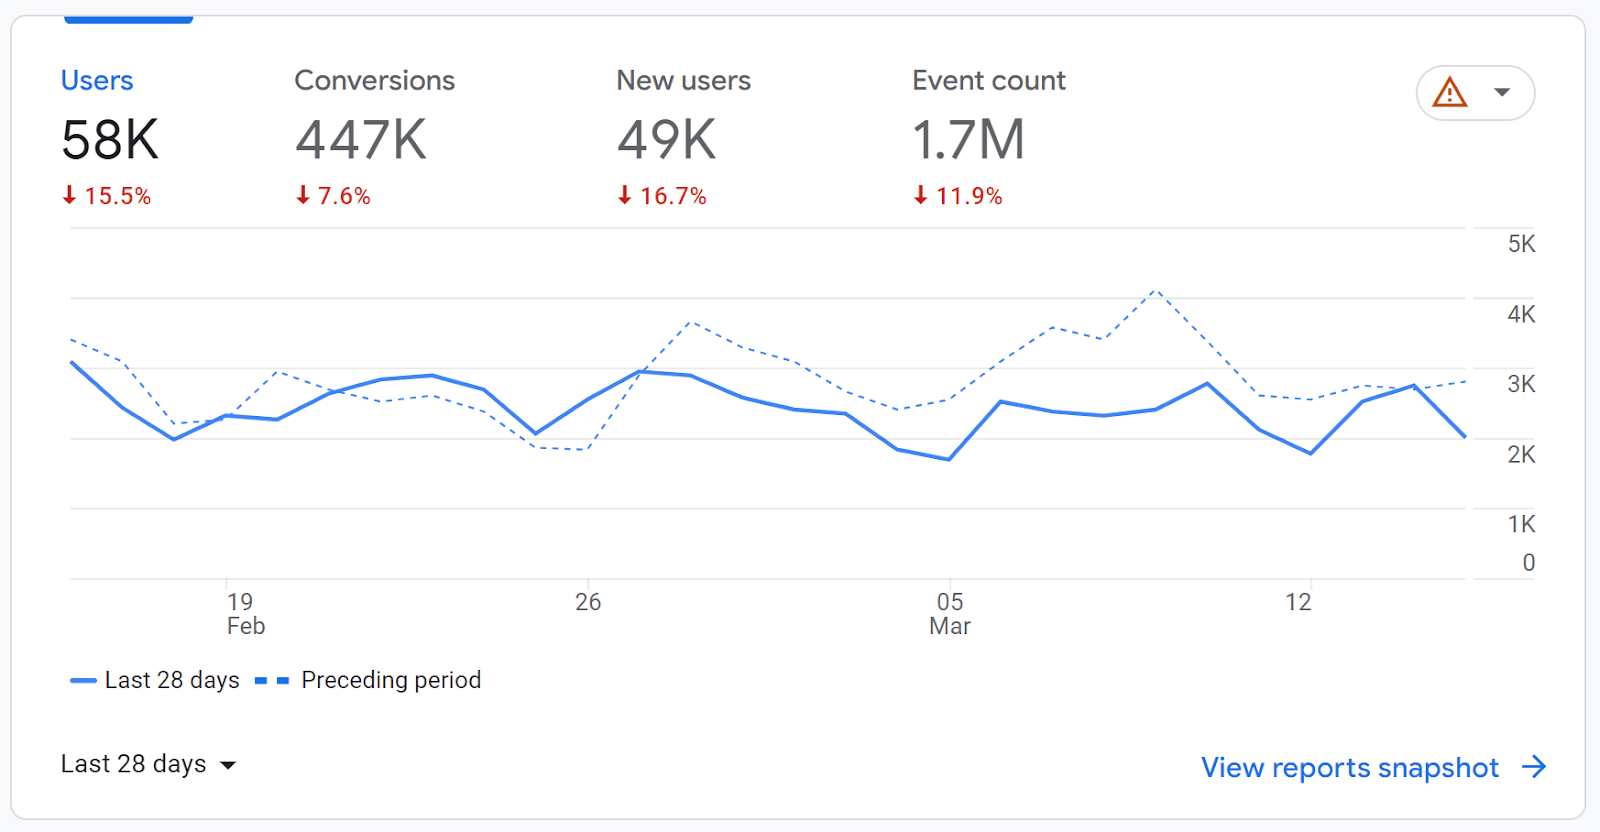
Task: Select the Users metric tab
Action: point(97,81)
